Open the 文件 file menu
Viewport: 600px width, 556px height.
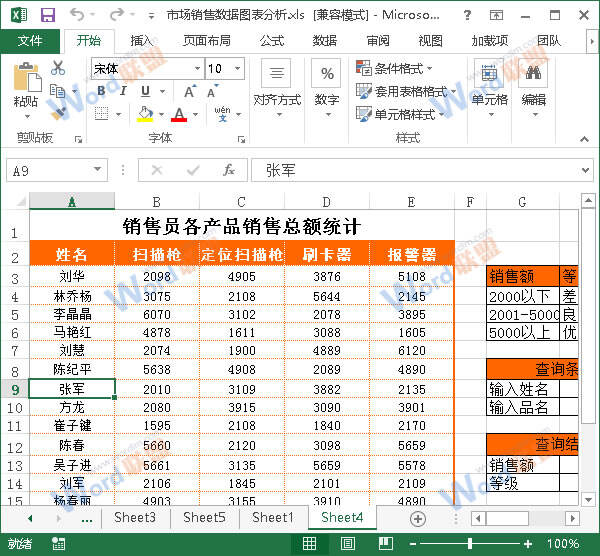pos(30,41)
